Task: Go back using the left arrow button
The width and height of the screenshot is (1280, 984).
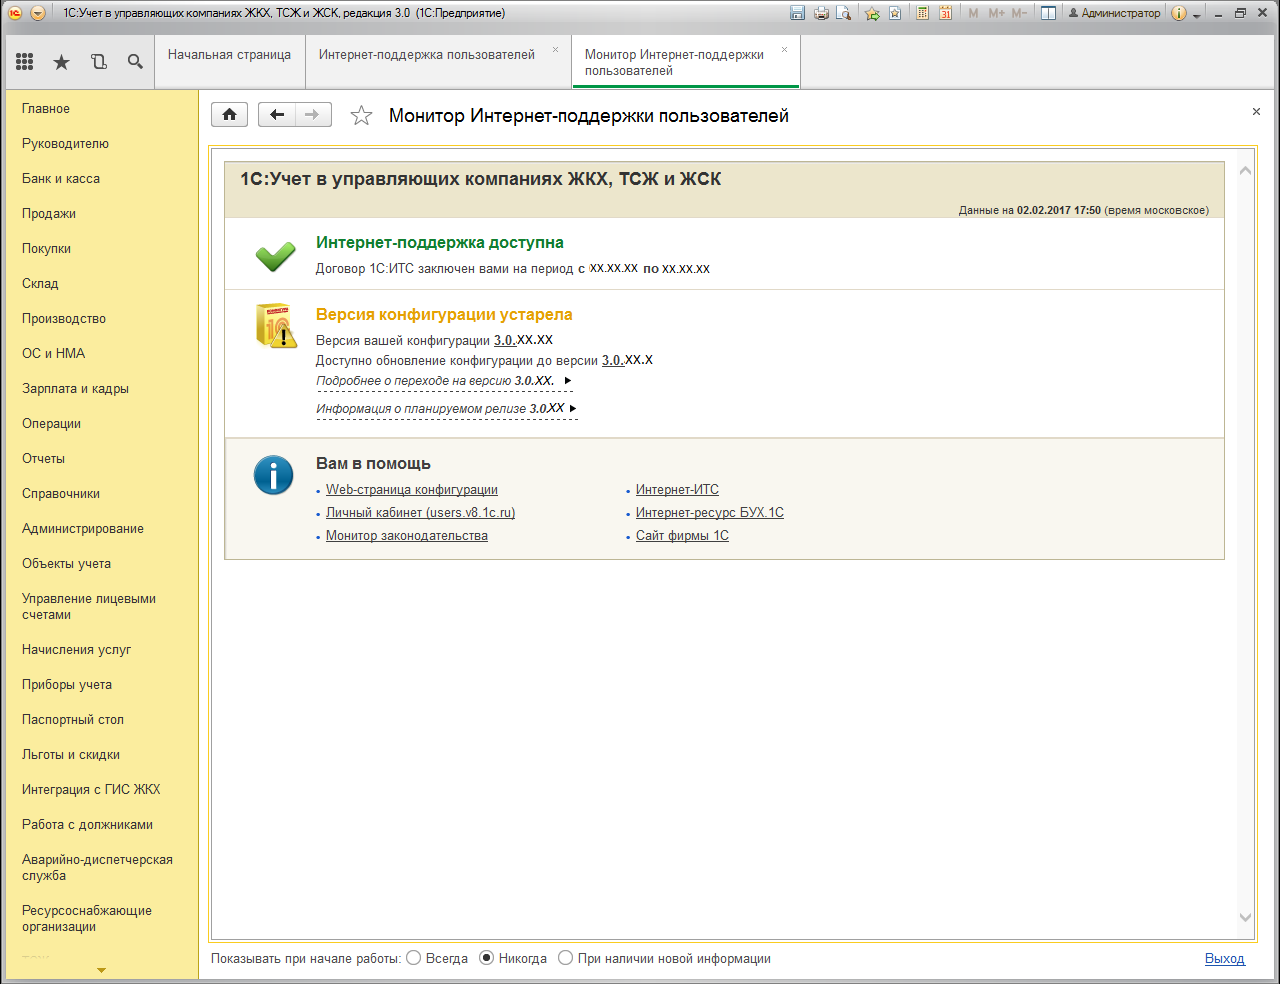Action: [277, 115]
